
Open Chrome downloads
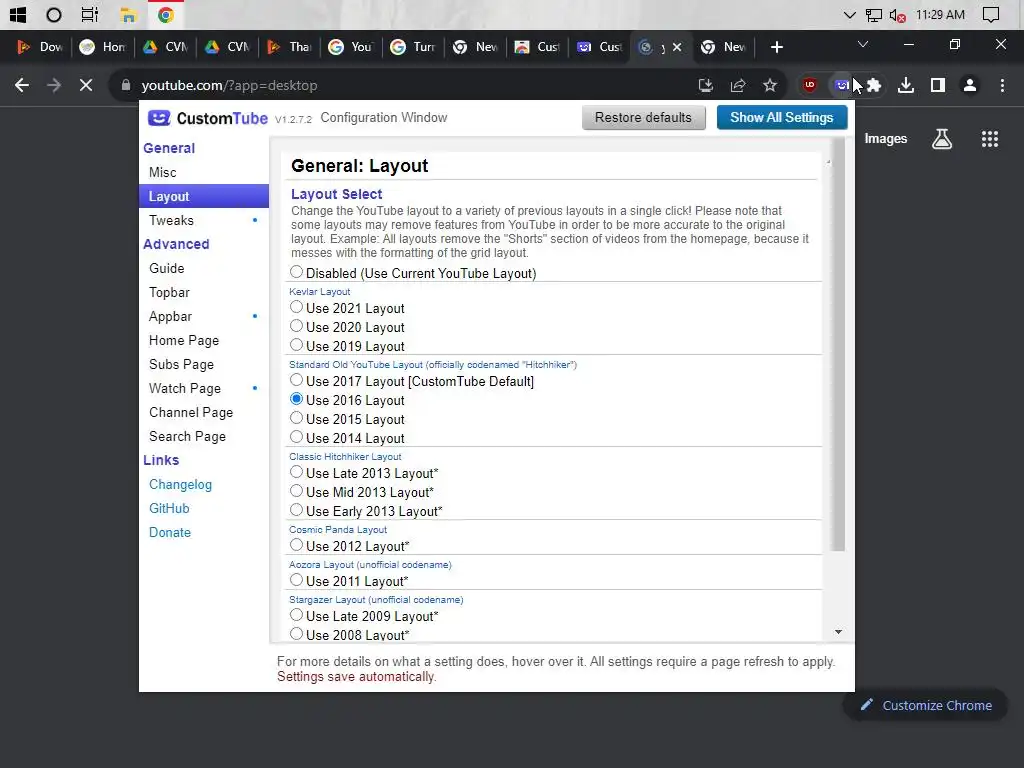tap(906, 85)
